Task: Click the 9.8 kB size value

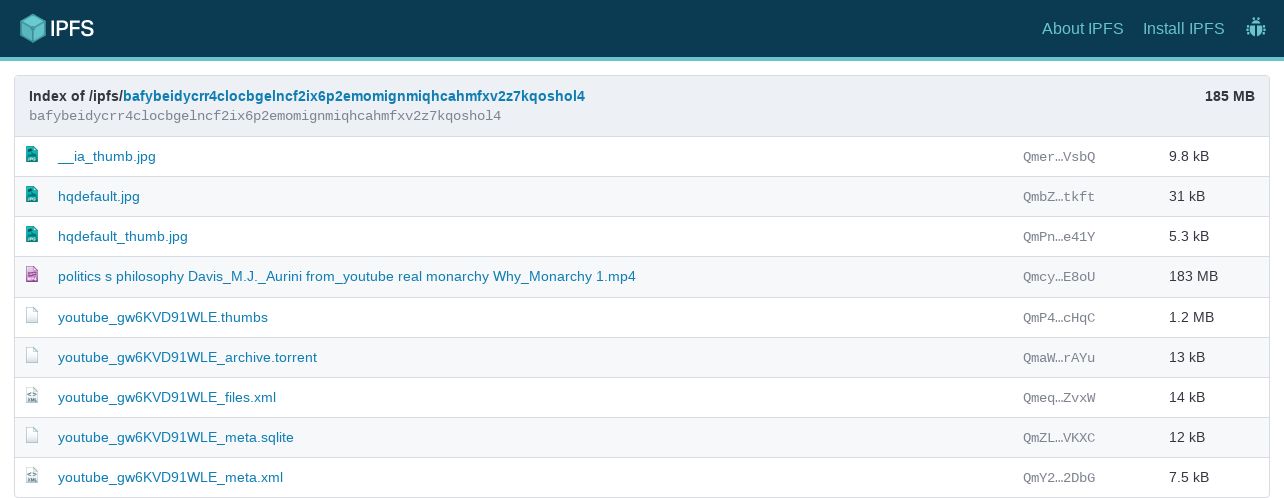Action: [1189, 156]
